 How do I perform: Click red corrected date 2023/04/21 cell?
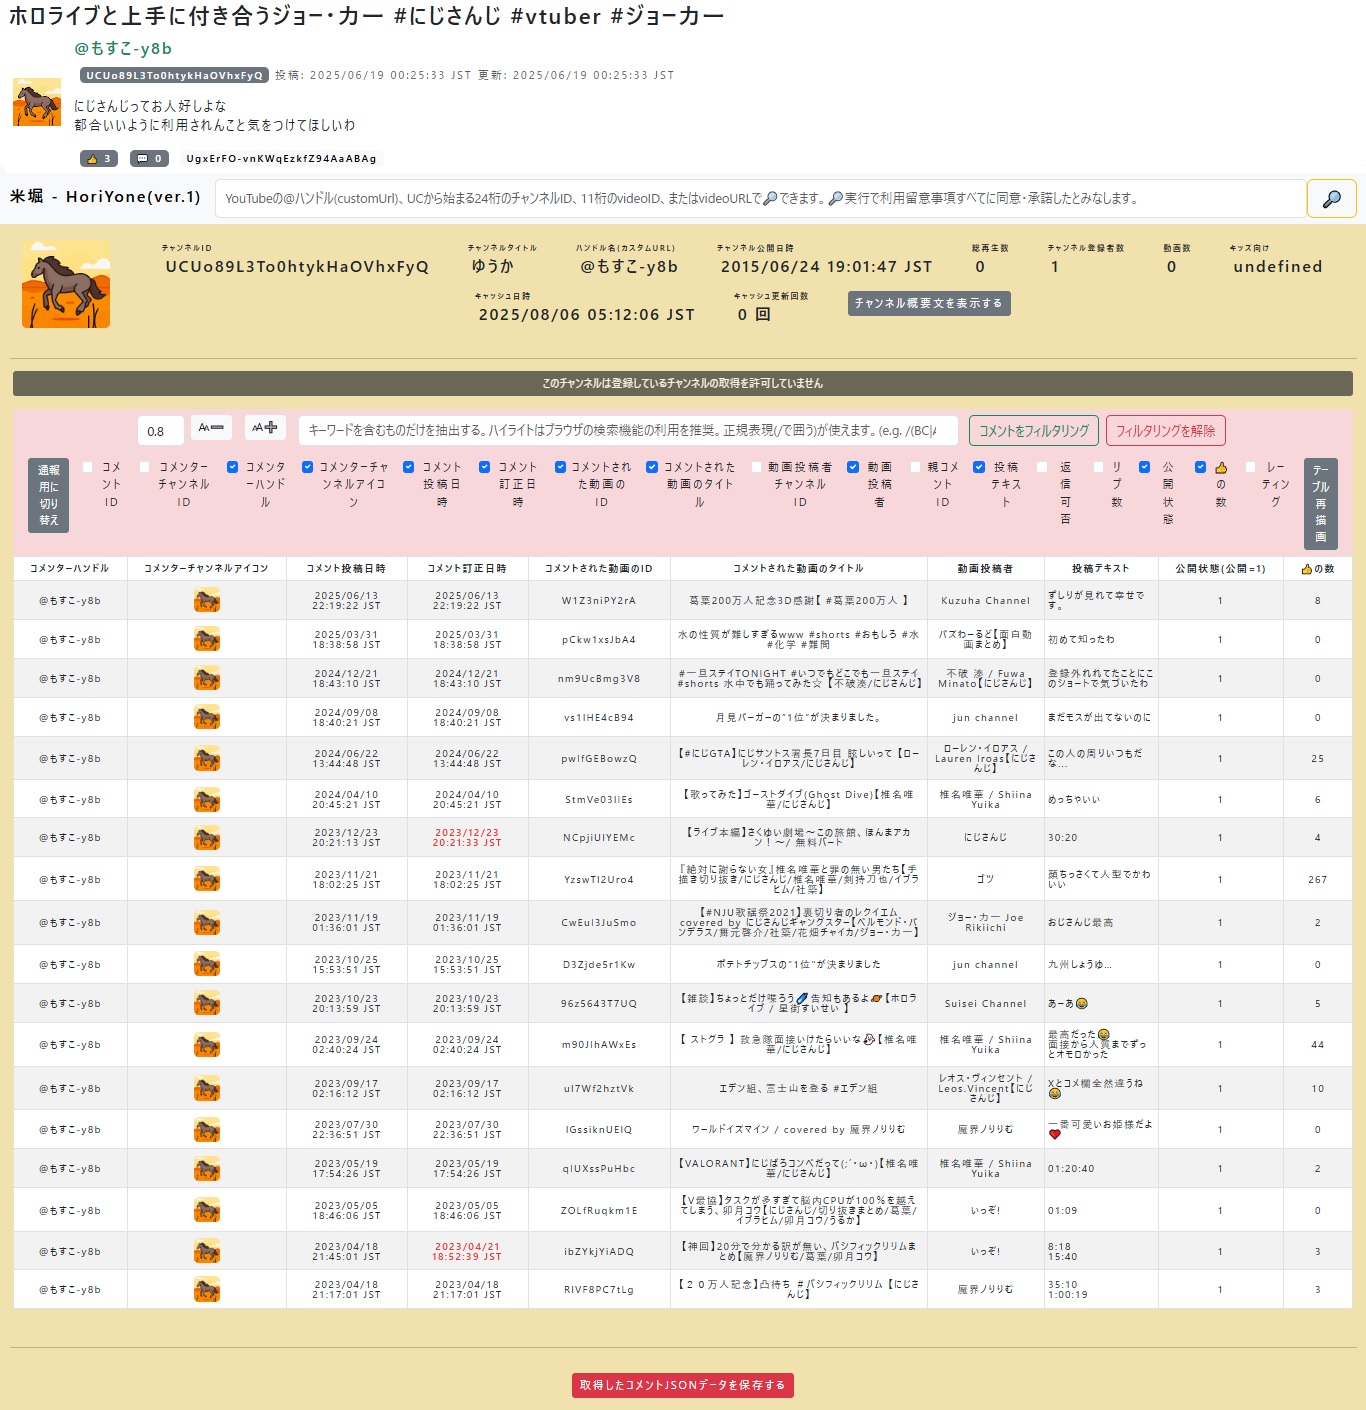[x=467, y=1252]
